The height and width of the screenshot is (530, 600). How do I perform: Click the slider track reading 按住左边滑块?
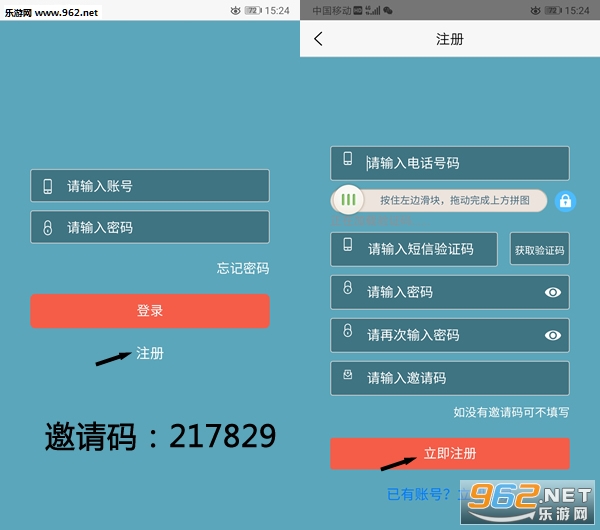439,201
